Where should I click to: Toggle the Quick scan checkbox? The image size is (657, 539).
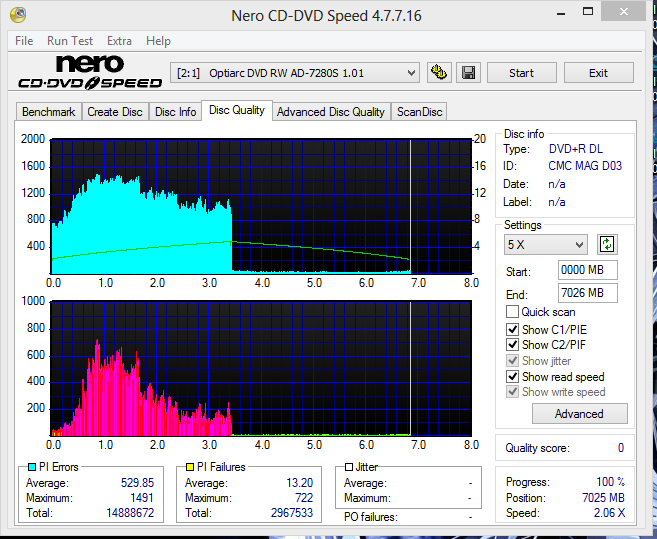click(512, 312)
